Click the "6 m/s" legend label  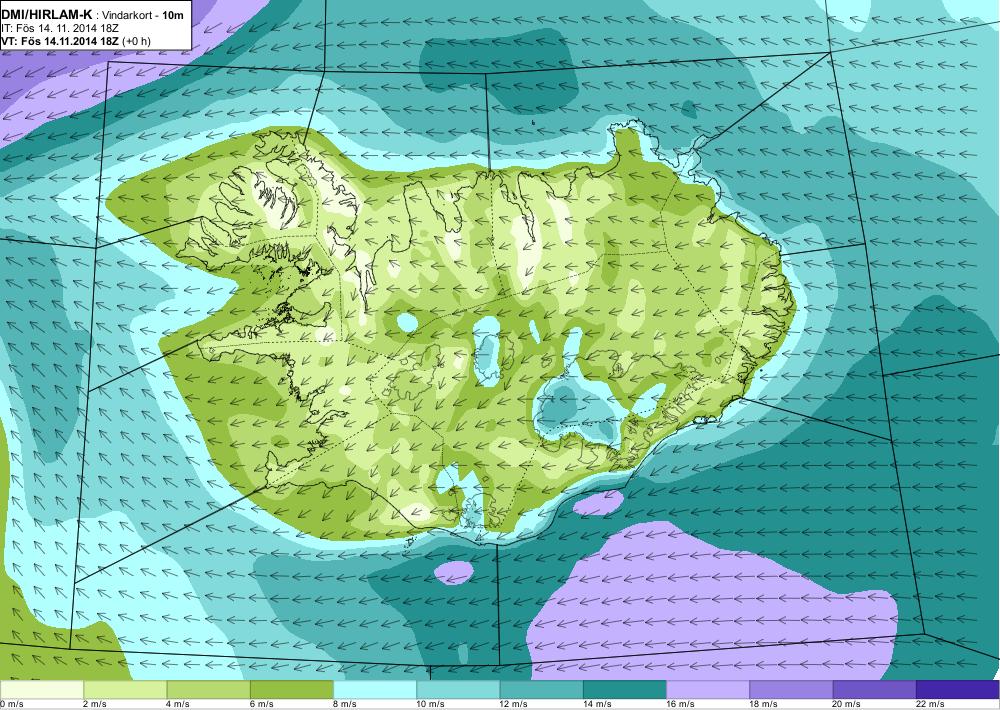262,704
